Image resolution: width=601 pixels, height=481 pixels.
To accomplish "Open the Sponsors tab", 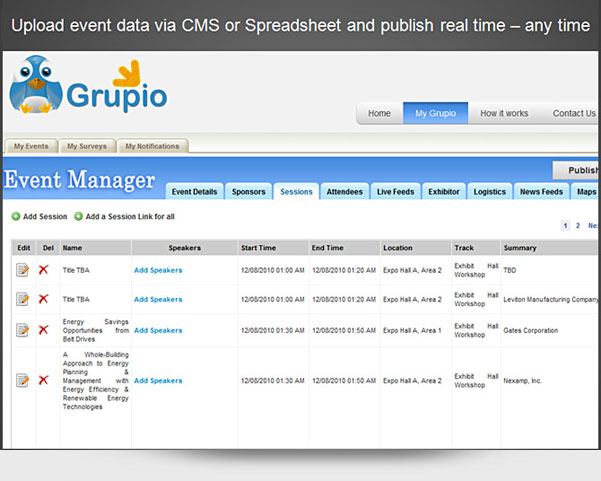I will (248, 192).
